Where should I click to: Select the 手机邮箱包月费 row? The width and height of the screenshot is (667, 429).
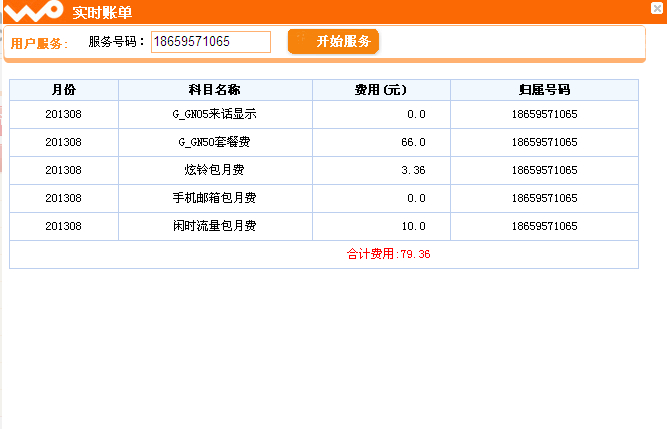coord(324,199)
